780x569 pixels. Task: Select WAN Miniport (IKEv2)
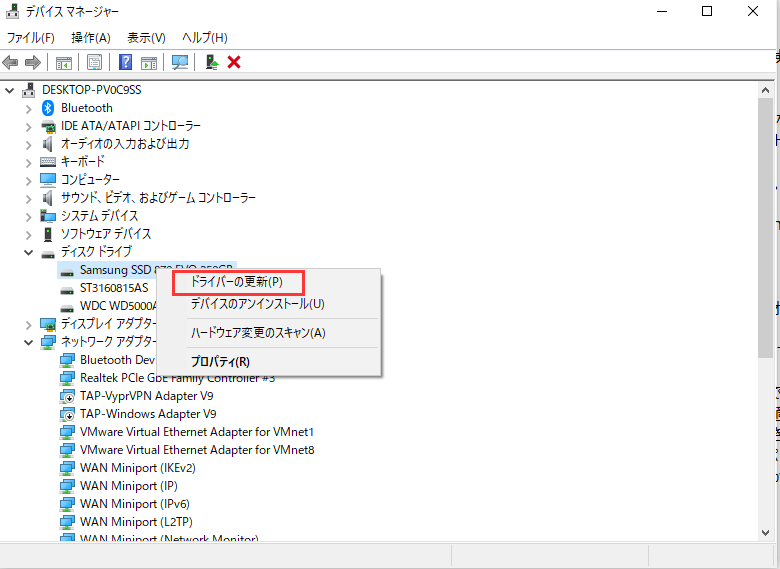[x=138, y=468]
